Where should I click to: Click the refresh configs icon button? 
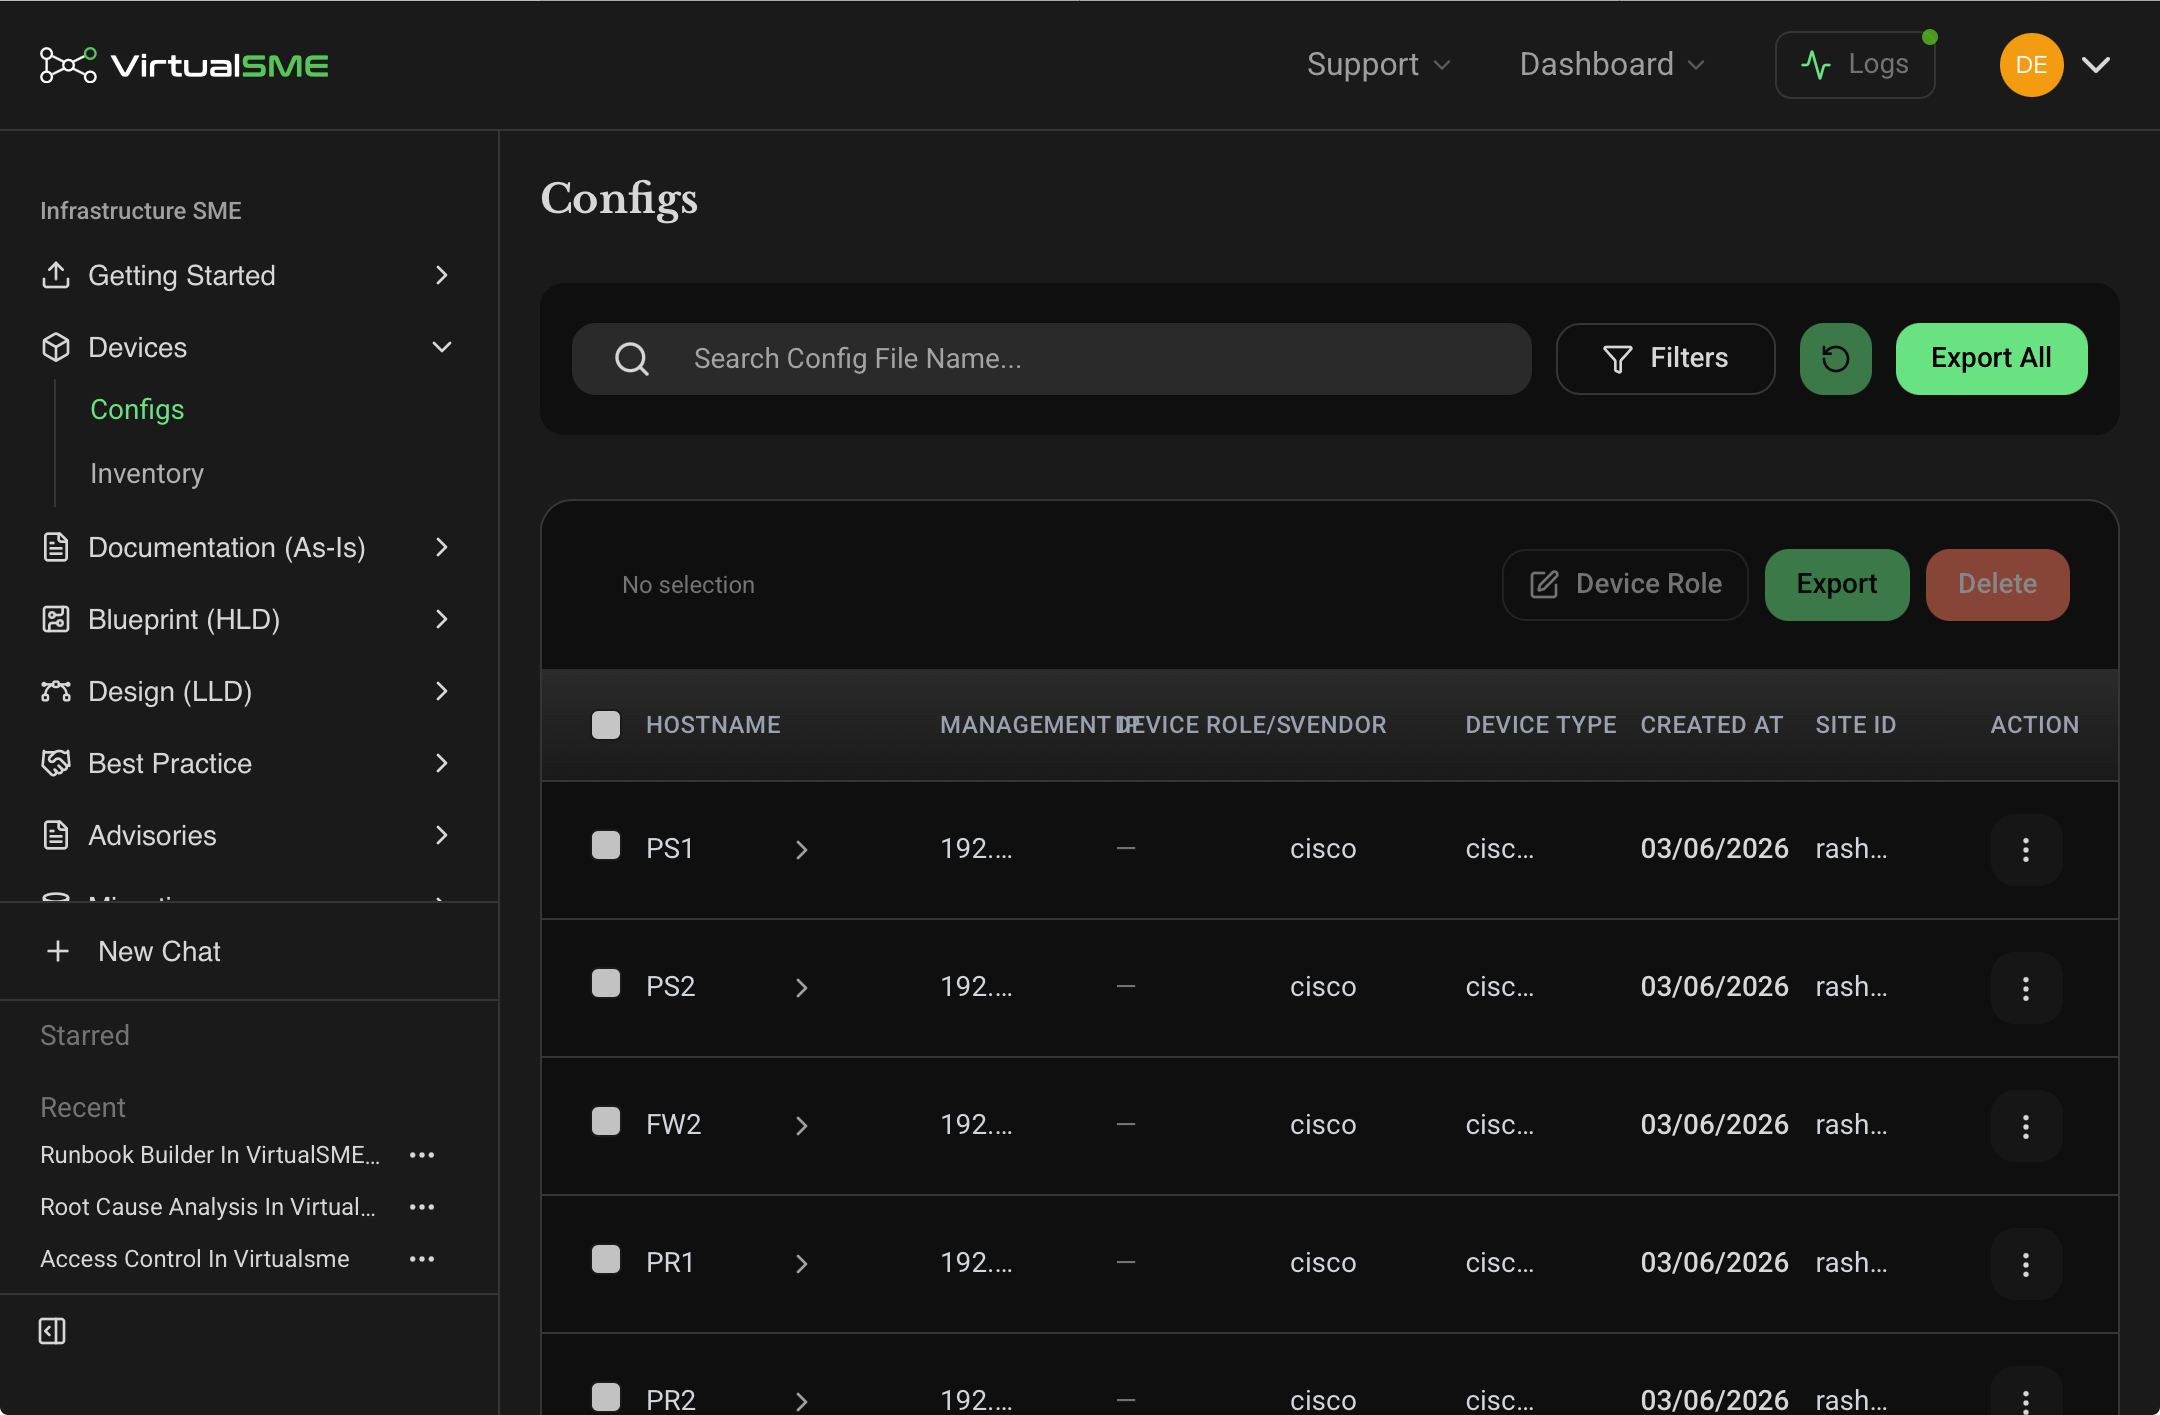1835,358
